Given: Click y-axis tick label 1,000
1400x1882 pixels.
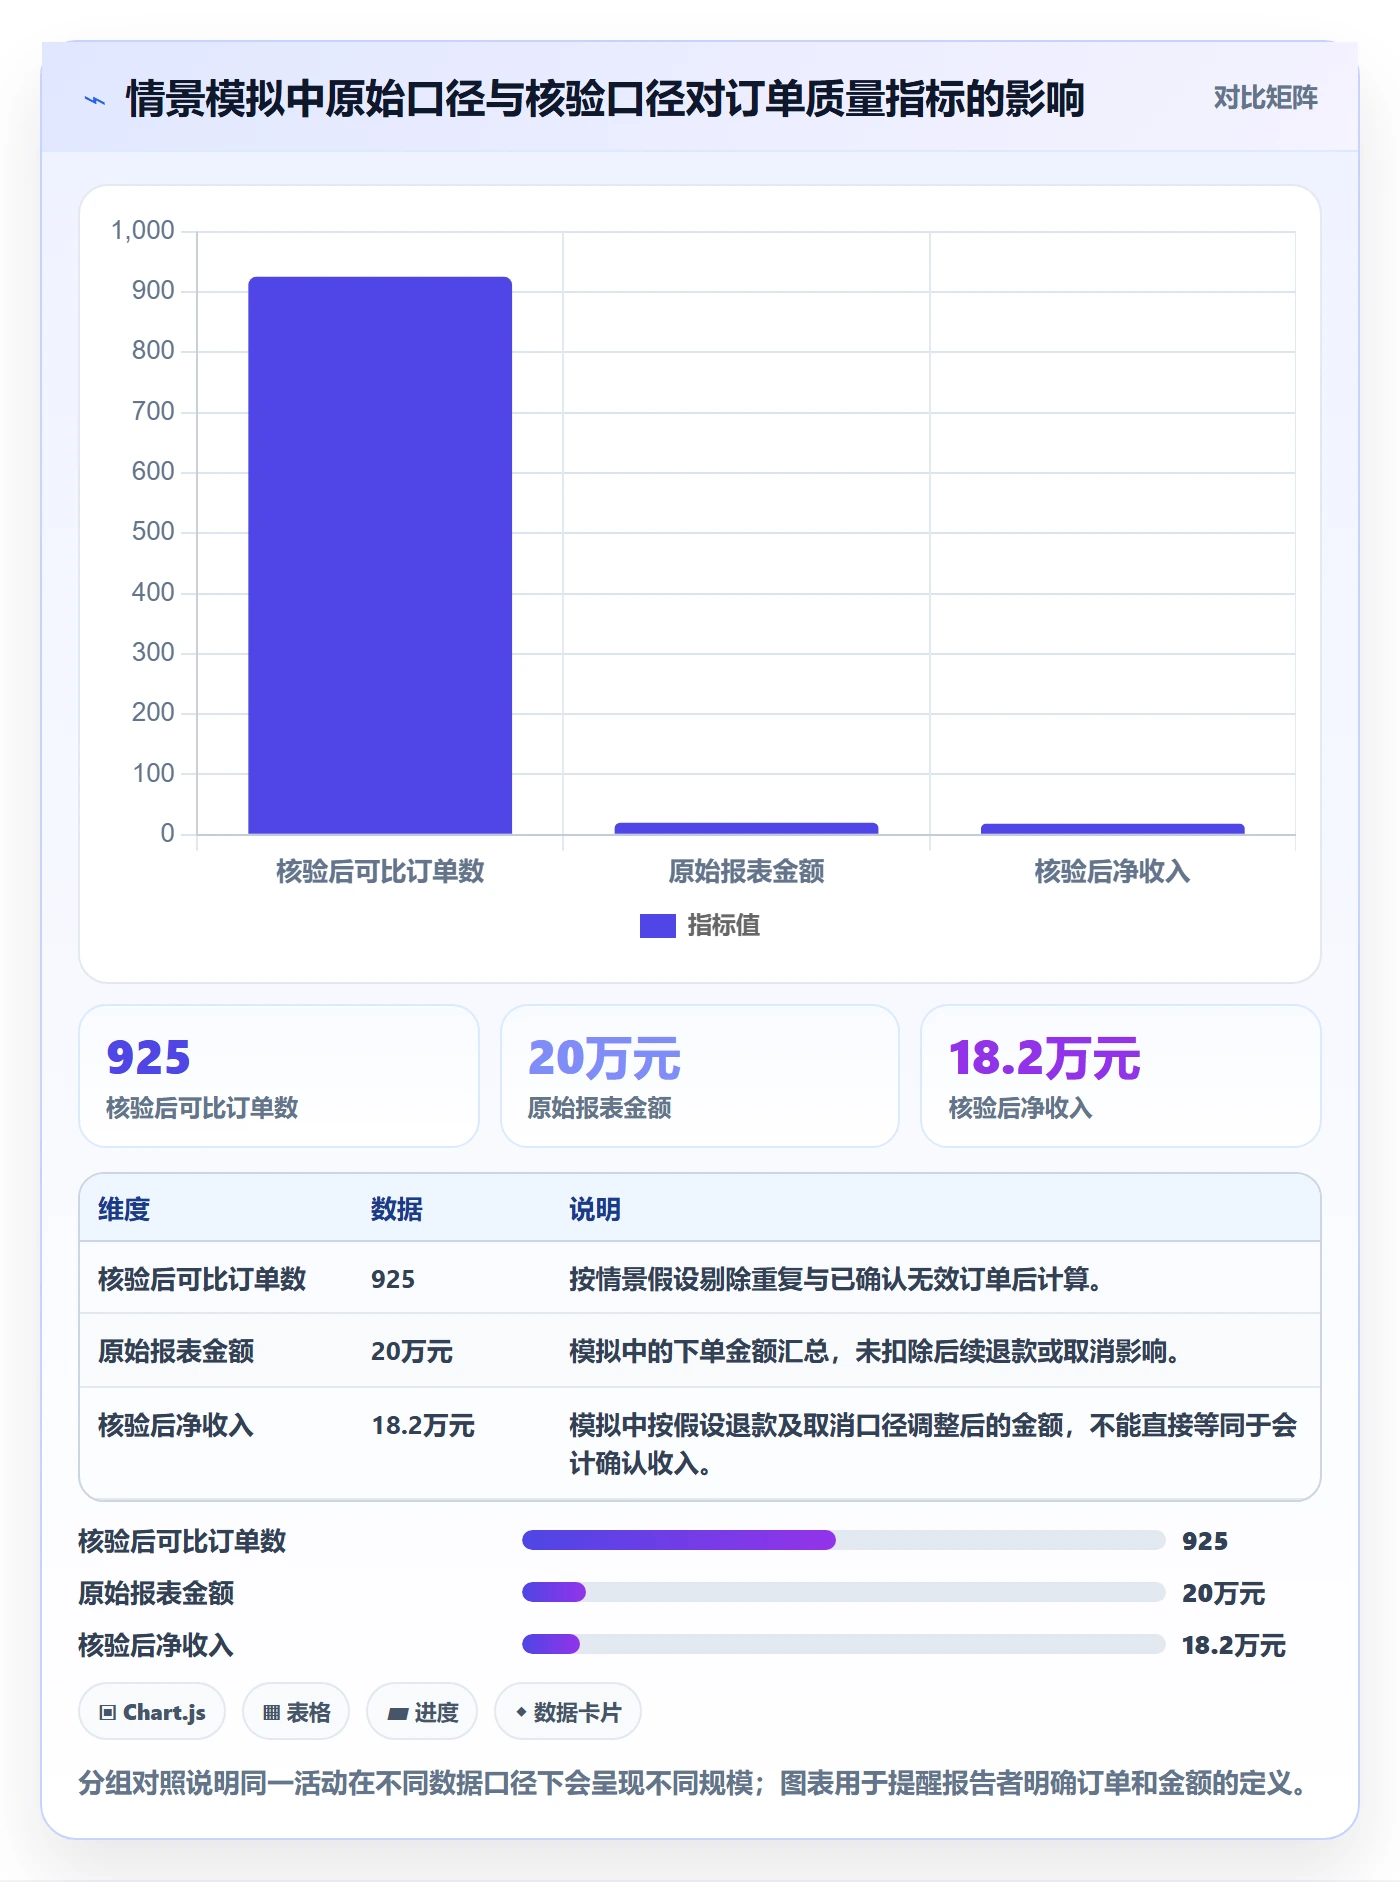Looking at the screenshot, I should tap(143, 231).
